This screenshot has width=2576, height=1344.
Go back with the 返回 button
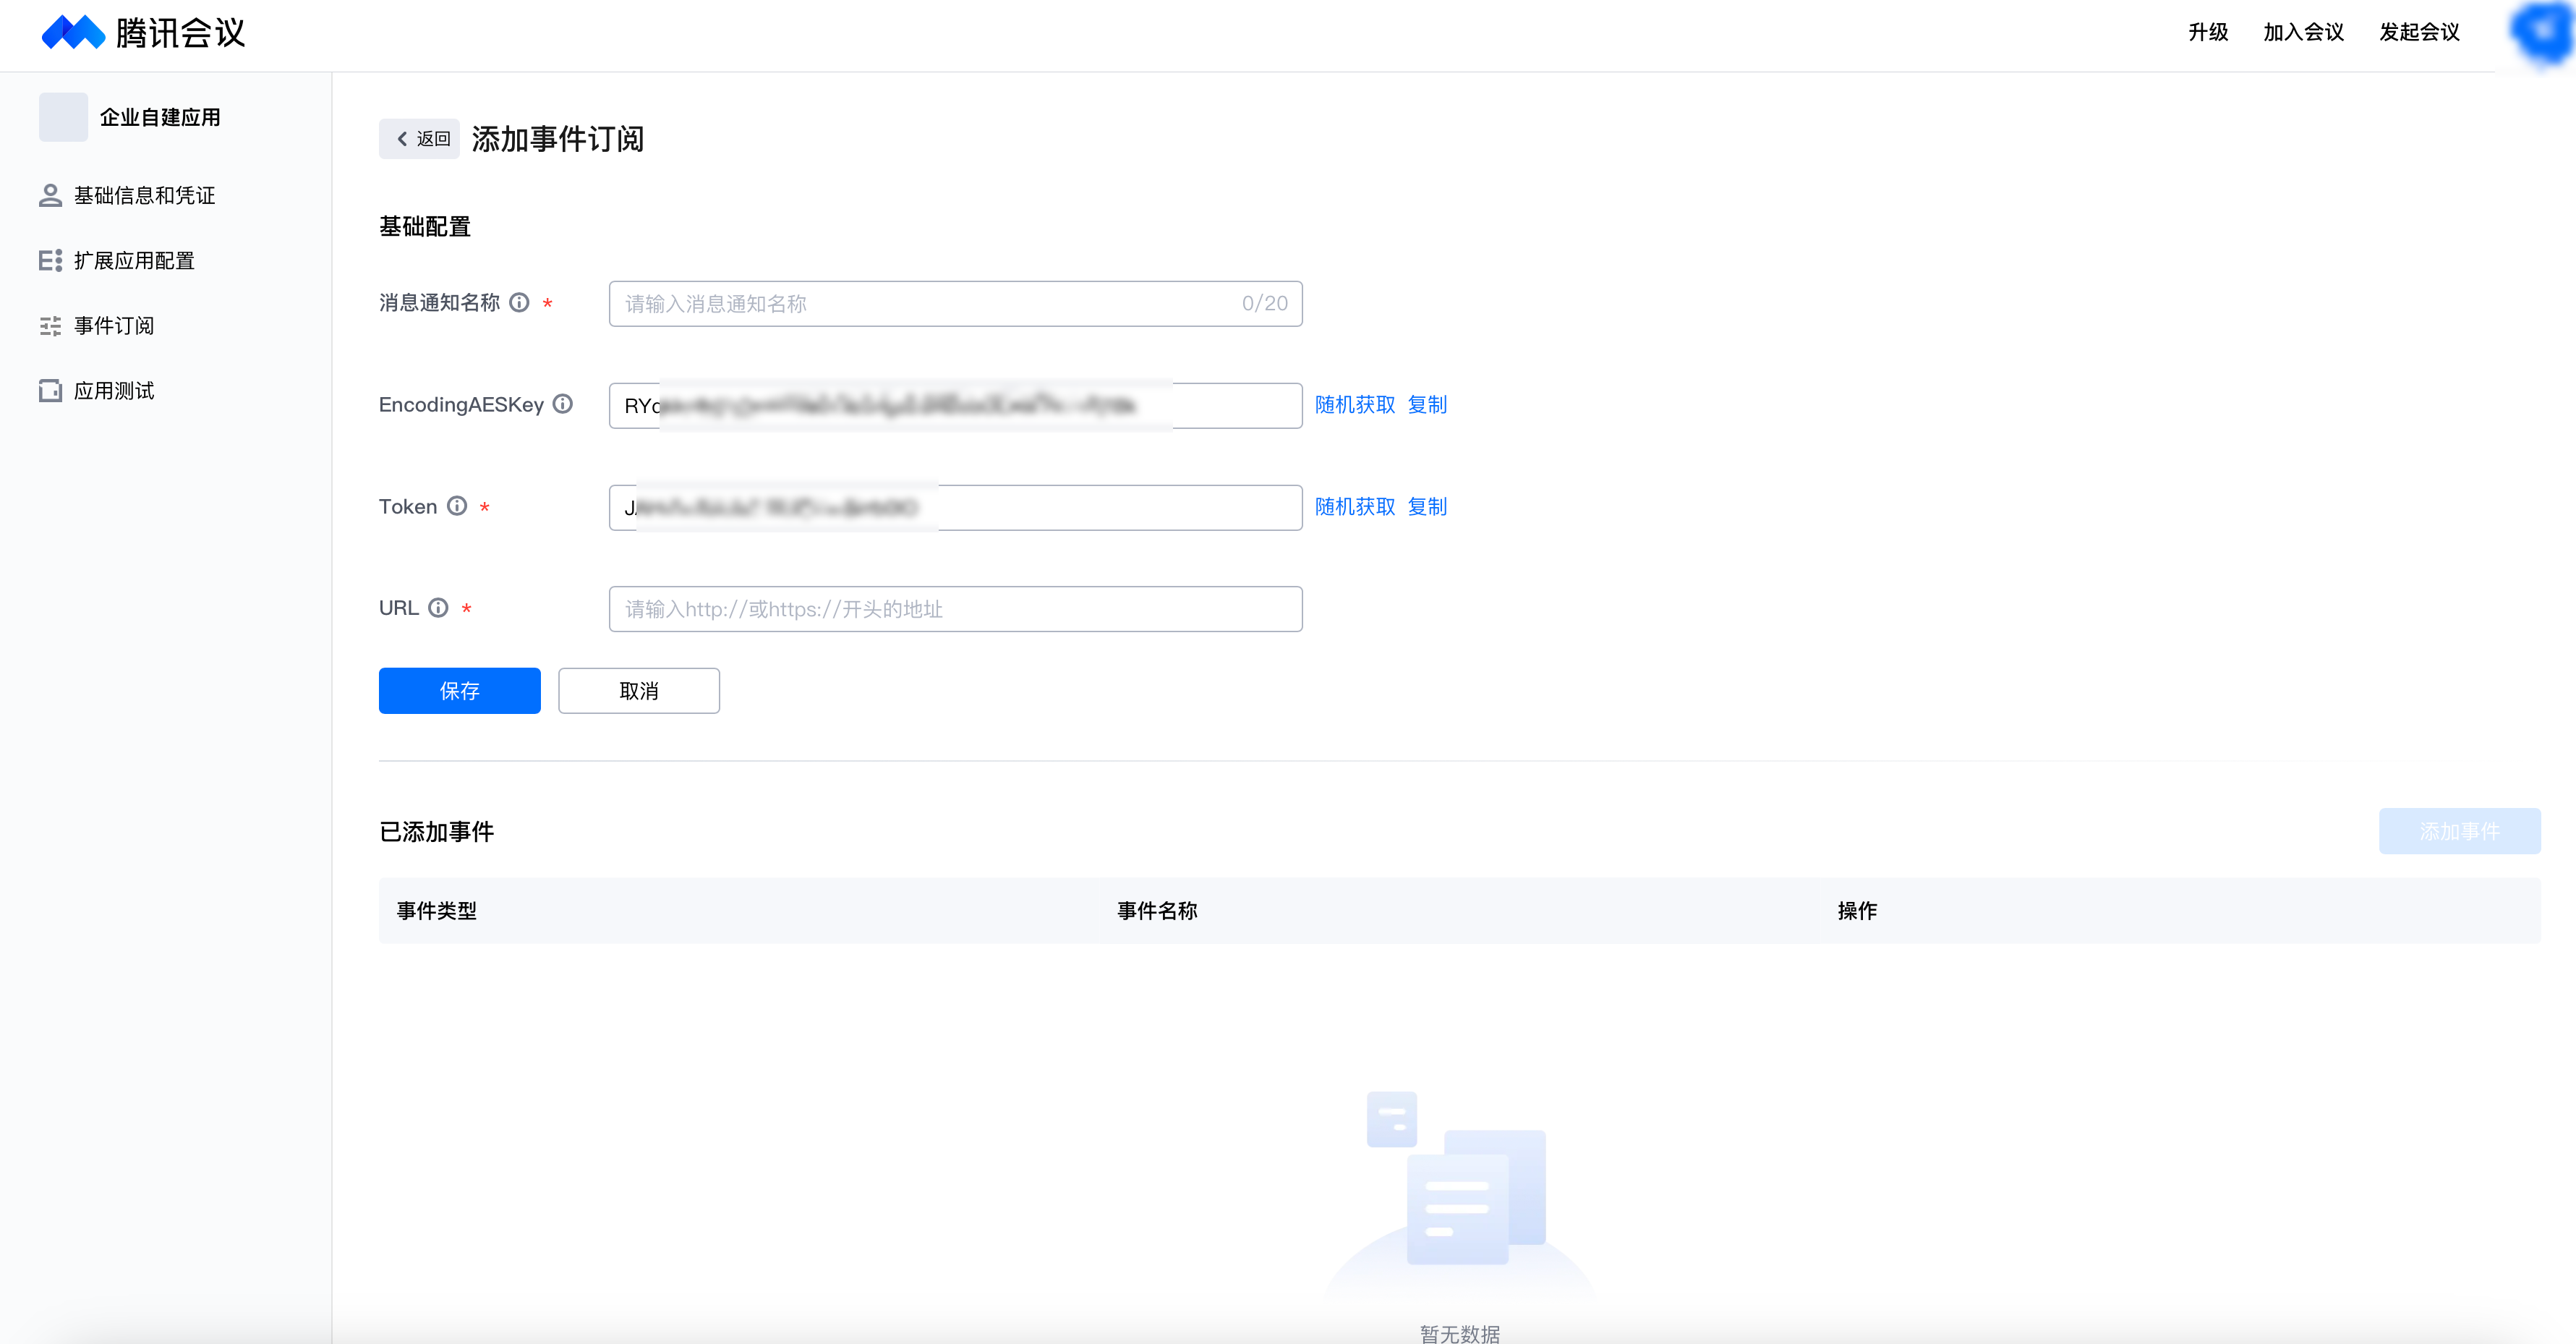point(419,139)
